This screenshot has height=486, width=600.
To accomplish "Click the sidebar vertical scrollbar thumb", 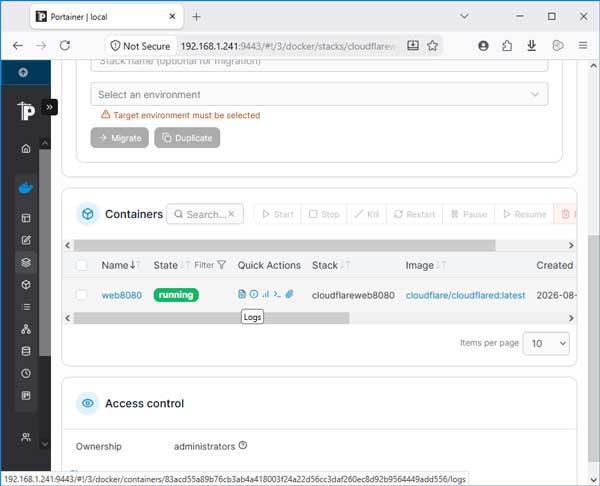I will pyautogui.click(x=45, y=253).
